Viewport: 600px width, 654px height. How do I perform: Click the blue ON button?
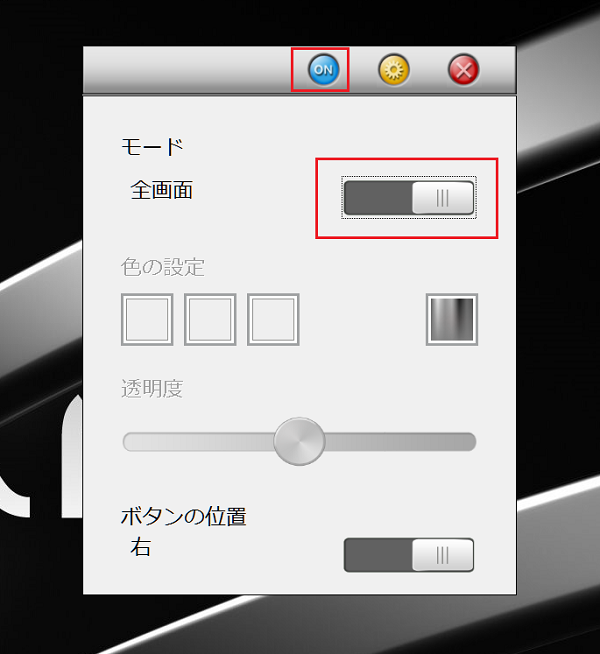324,70
